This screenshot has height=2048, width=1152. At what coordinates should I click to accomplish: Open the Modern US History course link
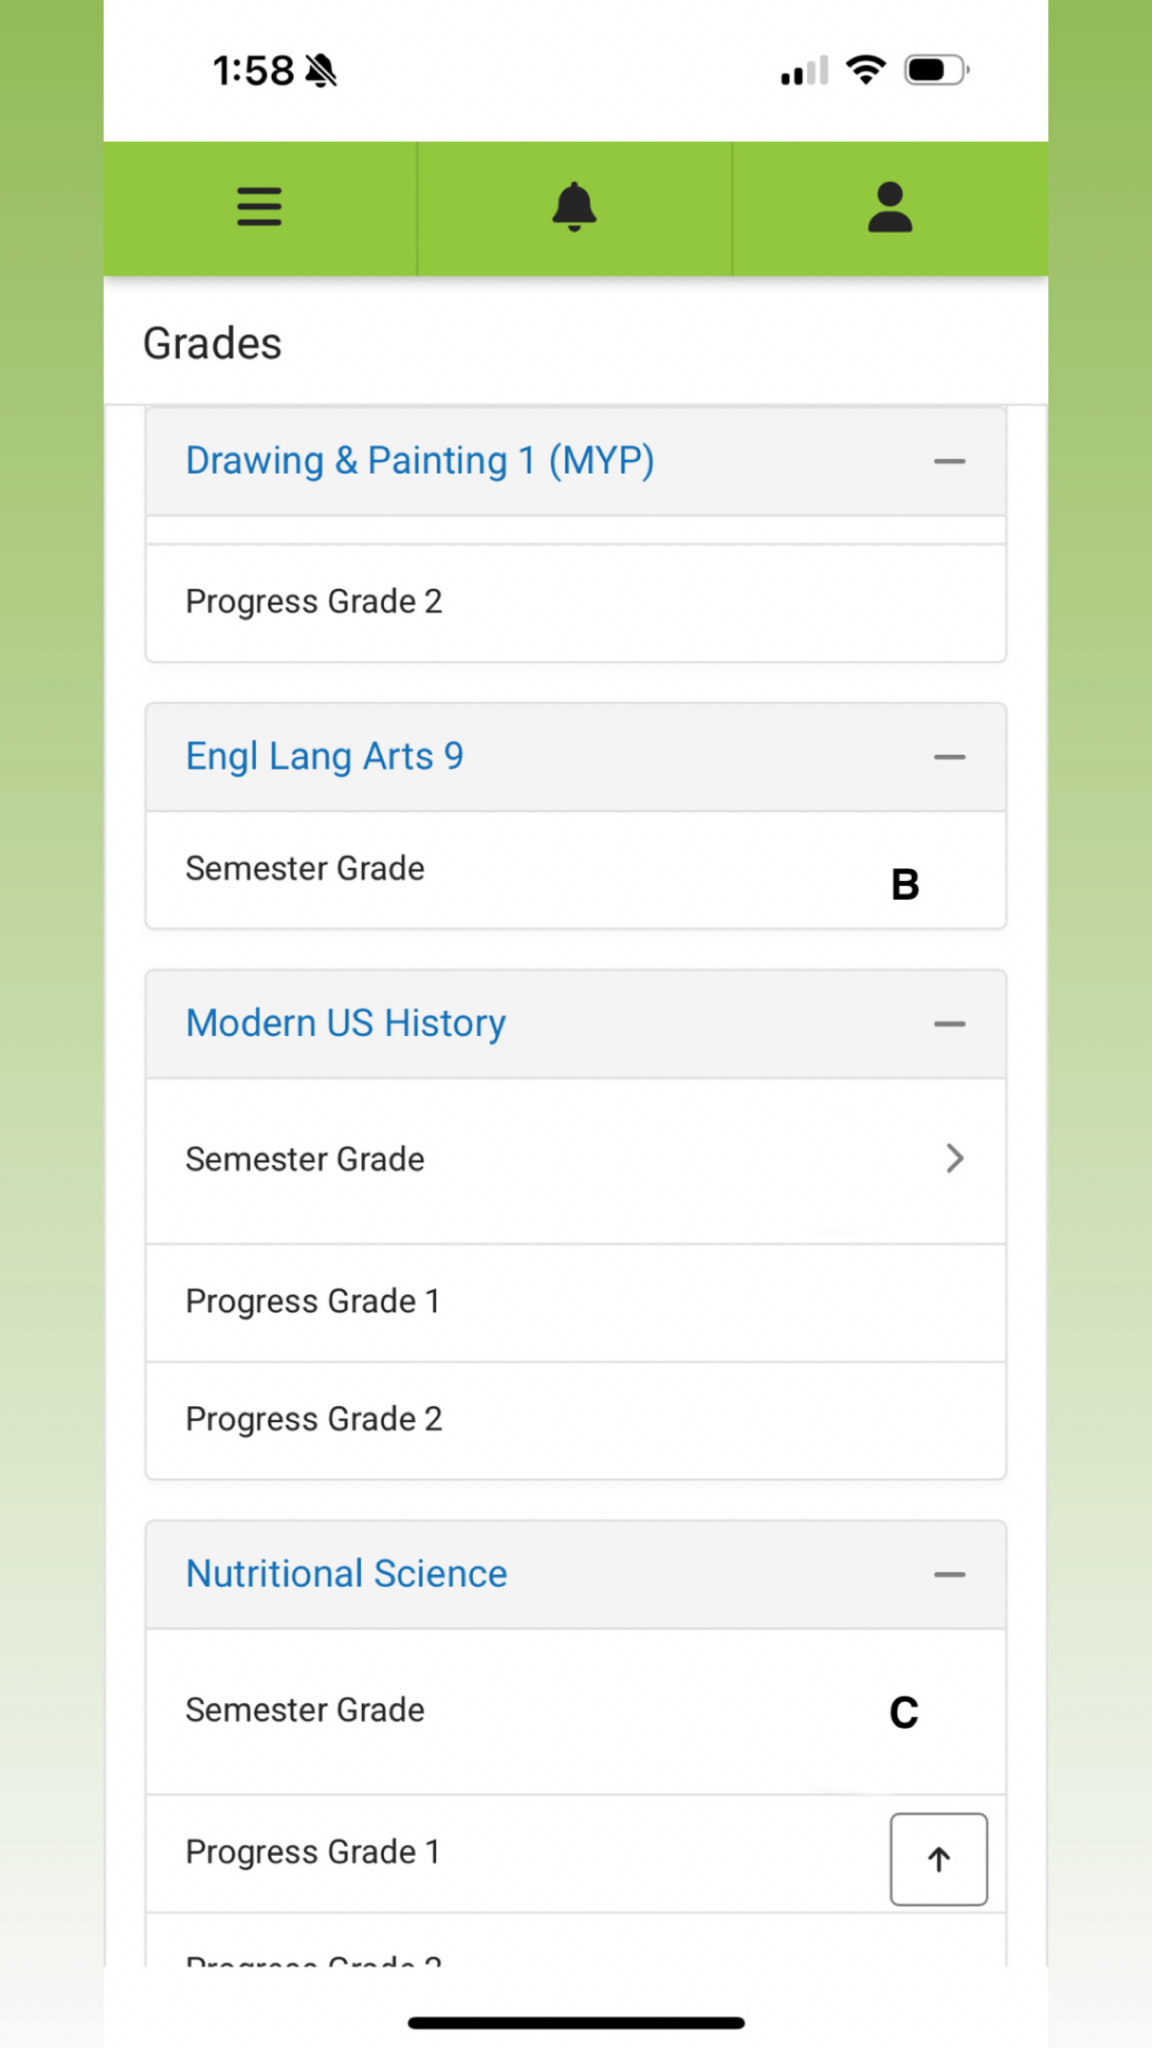(x=346, y=1024)
